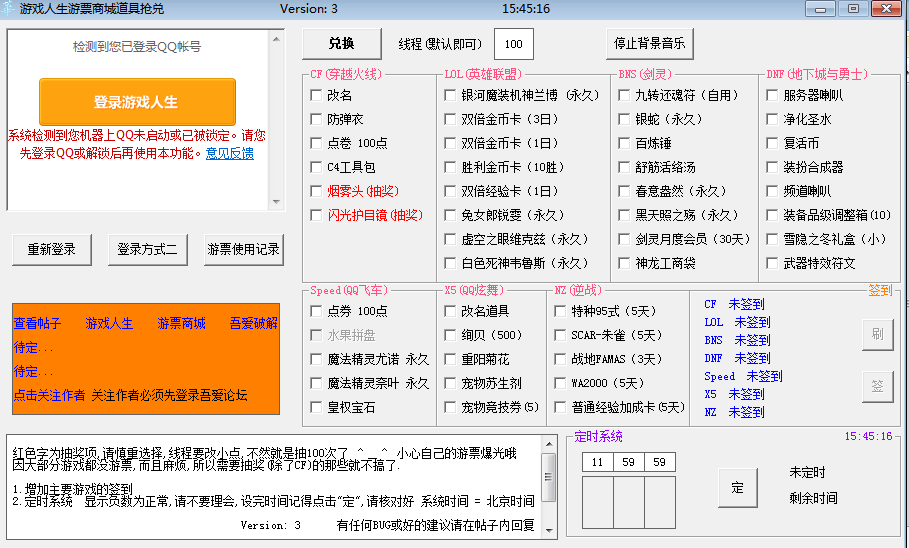Check the 净化圣水 checkbox
Image resolution: width=909 pixels, height=548 pixels.
pyautogui.click(x=772, y=119)
